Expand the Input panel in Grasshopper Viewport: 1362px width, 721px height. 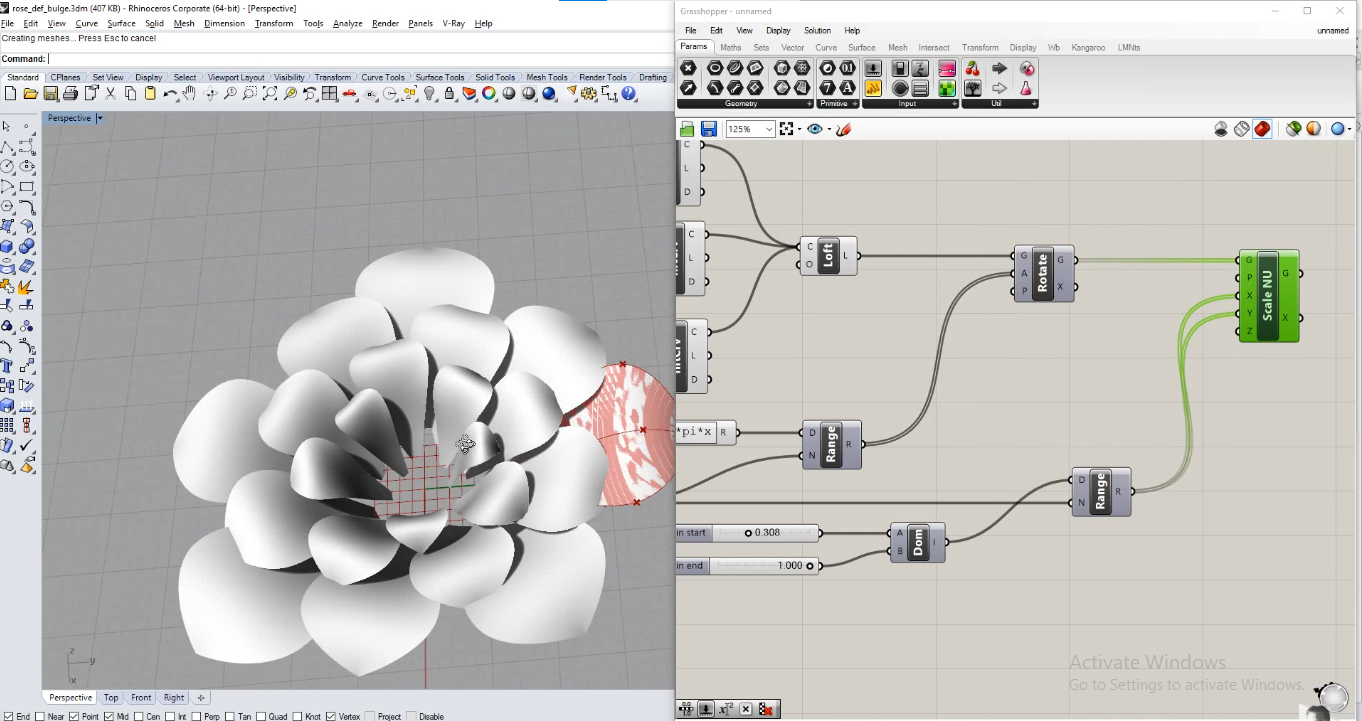point(954,104)
